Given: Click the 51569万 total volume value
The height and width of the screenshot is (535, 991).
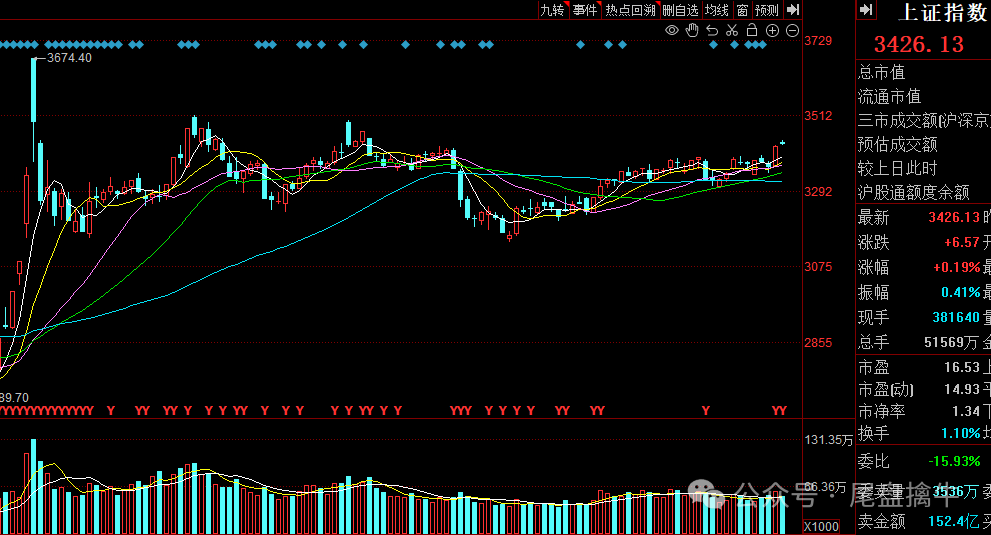Looking at the screenshot, I should point(952,342).
